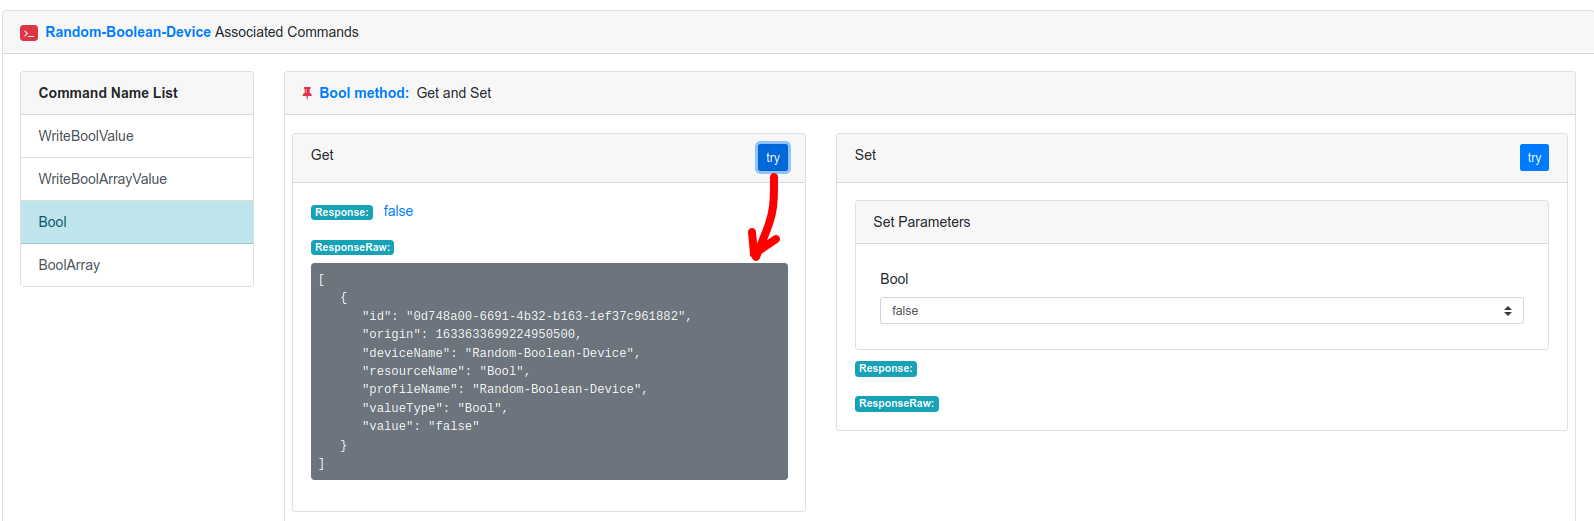Click the try button in Get panel

[773, 158]
